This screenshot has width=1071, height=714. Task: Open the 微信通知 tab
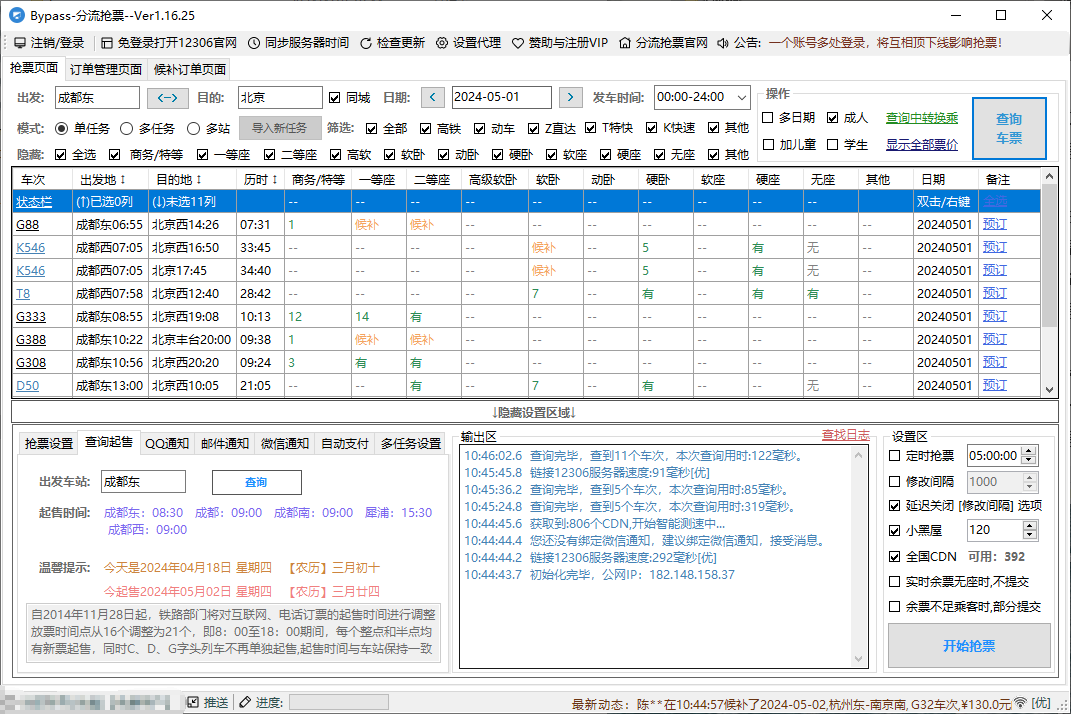[x=285, y=444]
